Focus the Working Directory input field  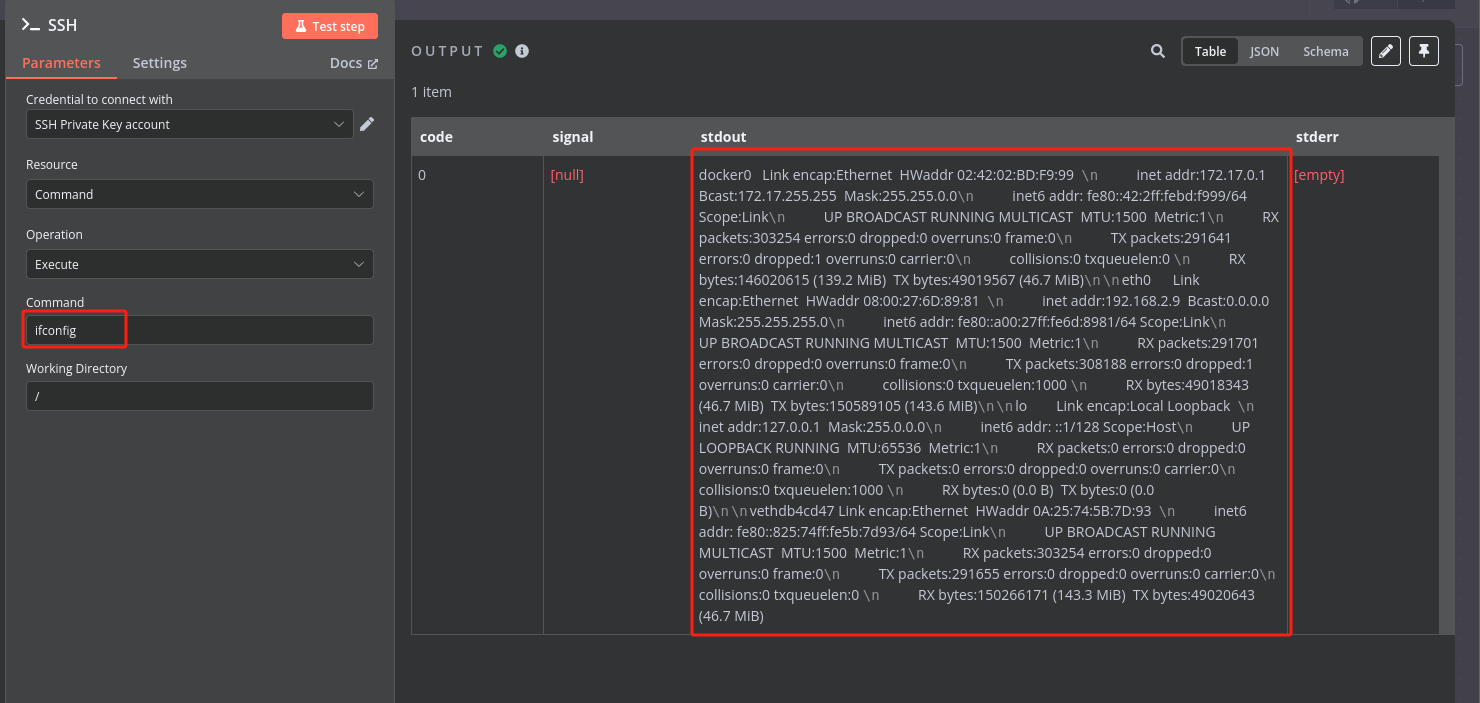click(199, 396)
